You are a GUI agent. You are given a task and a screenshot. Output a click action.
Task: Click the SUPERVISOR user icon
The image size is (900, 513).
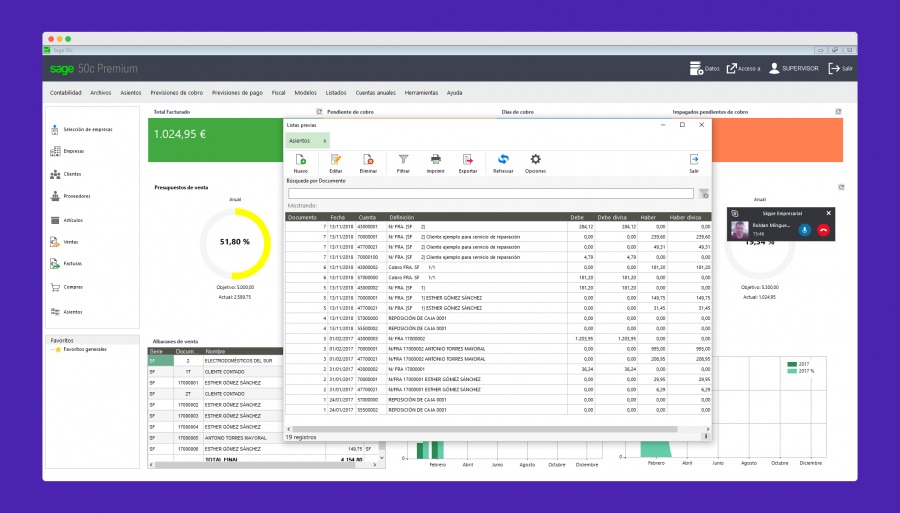tap(774, 68)
